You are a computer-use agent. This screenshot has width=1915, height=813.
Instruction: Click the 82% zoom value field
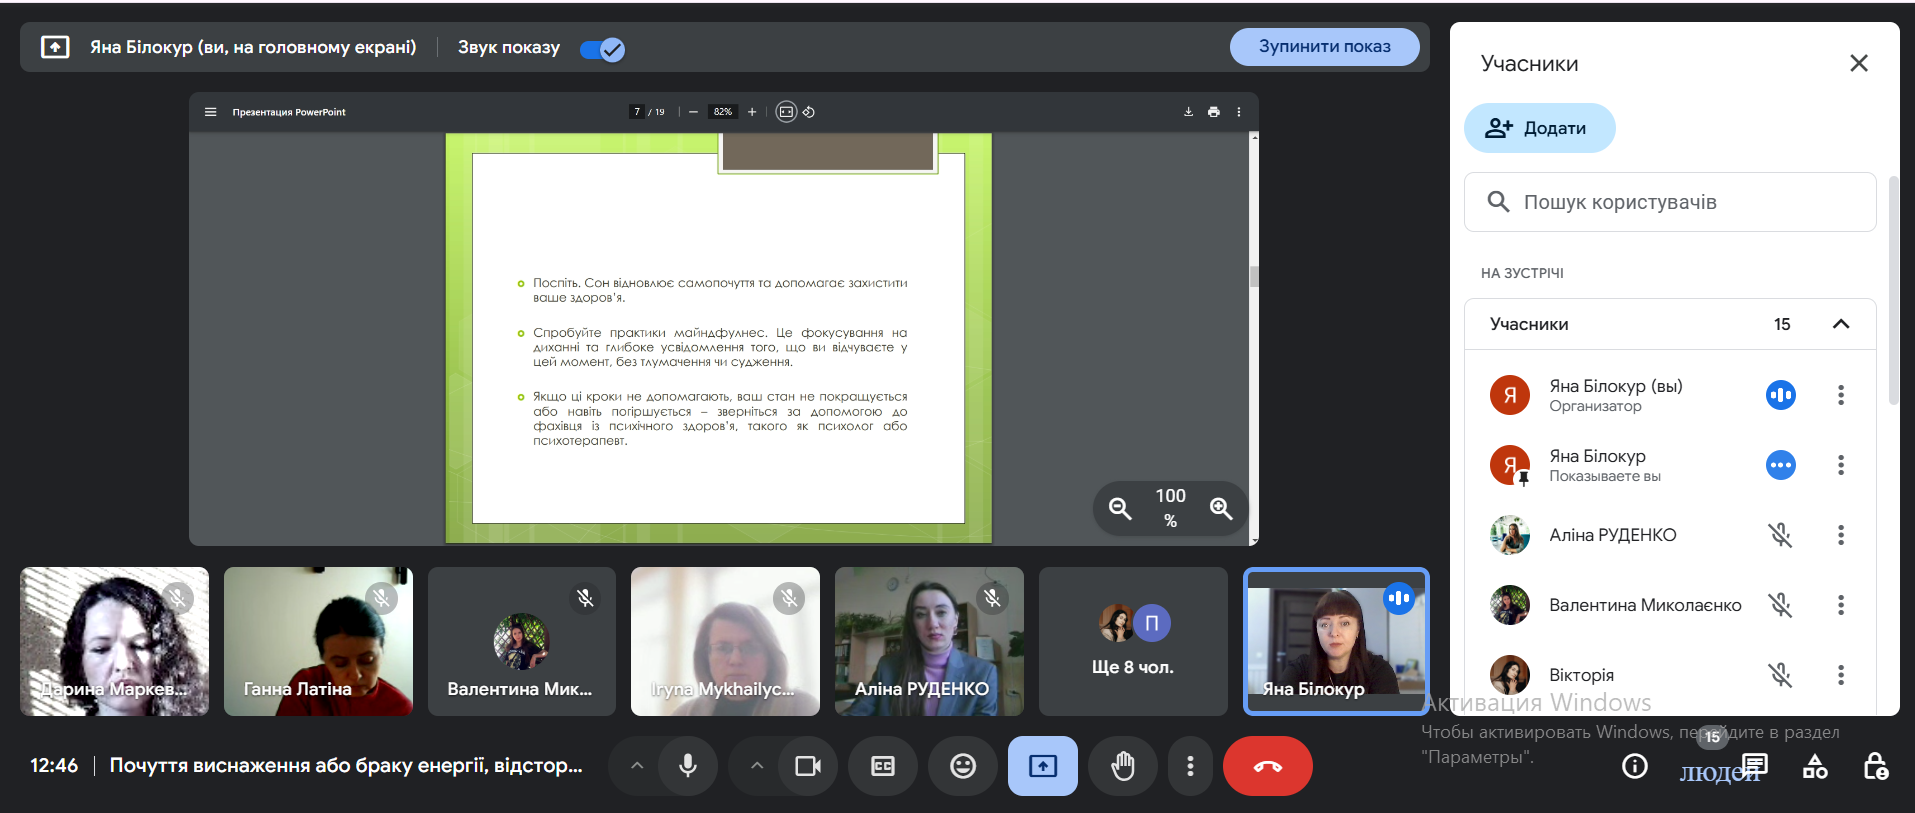723,112
